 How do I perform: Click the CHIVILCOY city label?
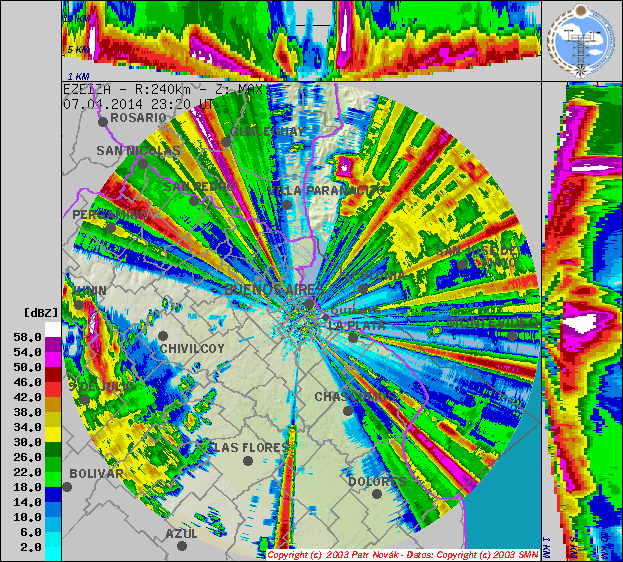192,349
